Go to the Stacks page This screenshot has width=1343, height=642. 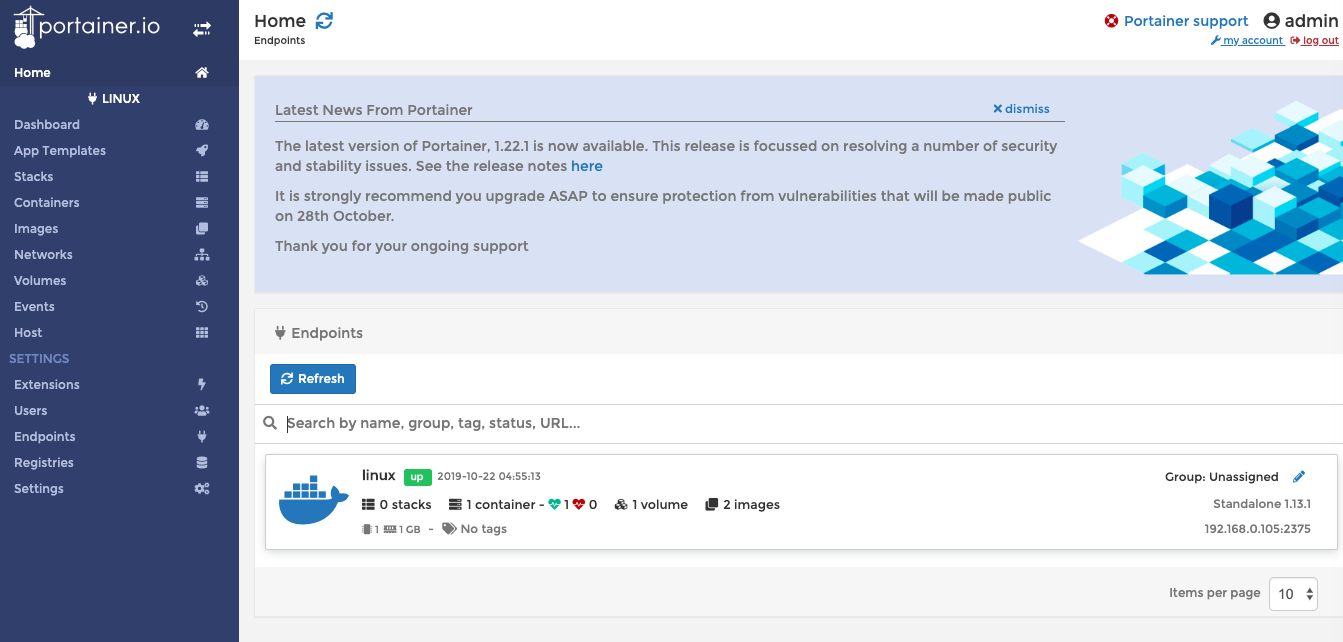click(x=34, y=177)
